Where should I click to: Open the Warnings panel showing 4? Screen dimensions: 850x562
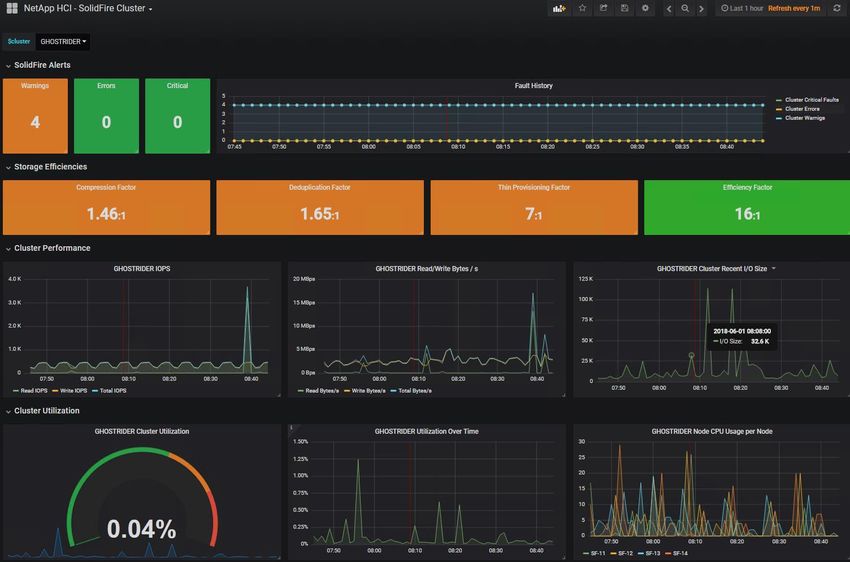(35, 116)
